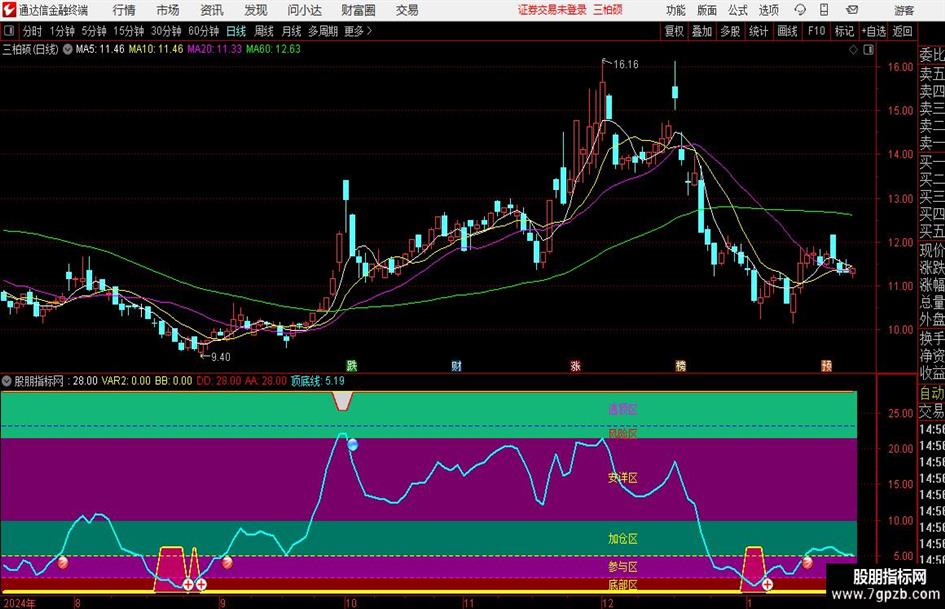
Task: Switch to the 60分钟 period tab
Action: point(204,31)
